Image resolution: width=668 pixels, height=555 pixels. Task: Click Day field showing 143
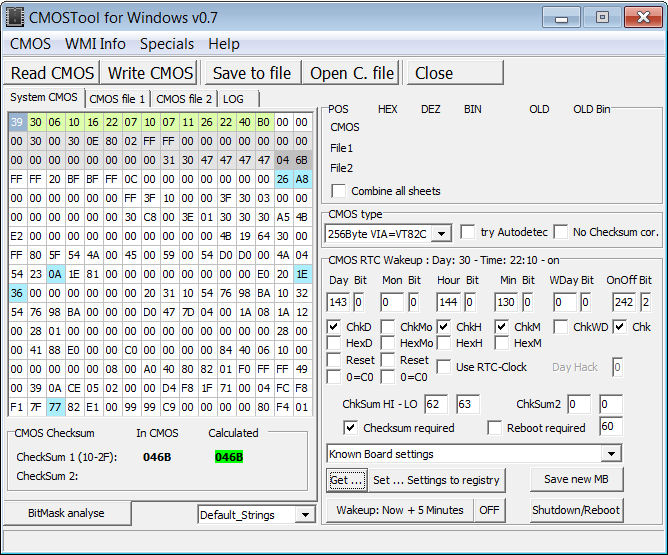(338, 302)
